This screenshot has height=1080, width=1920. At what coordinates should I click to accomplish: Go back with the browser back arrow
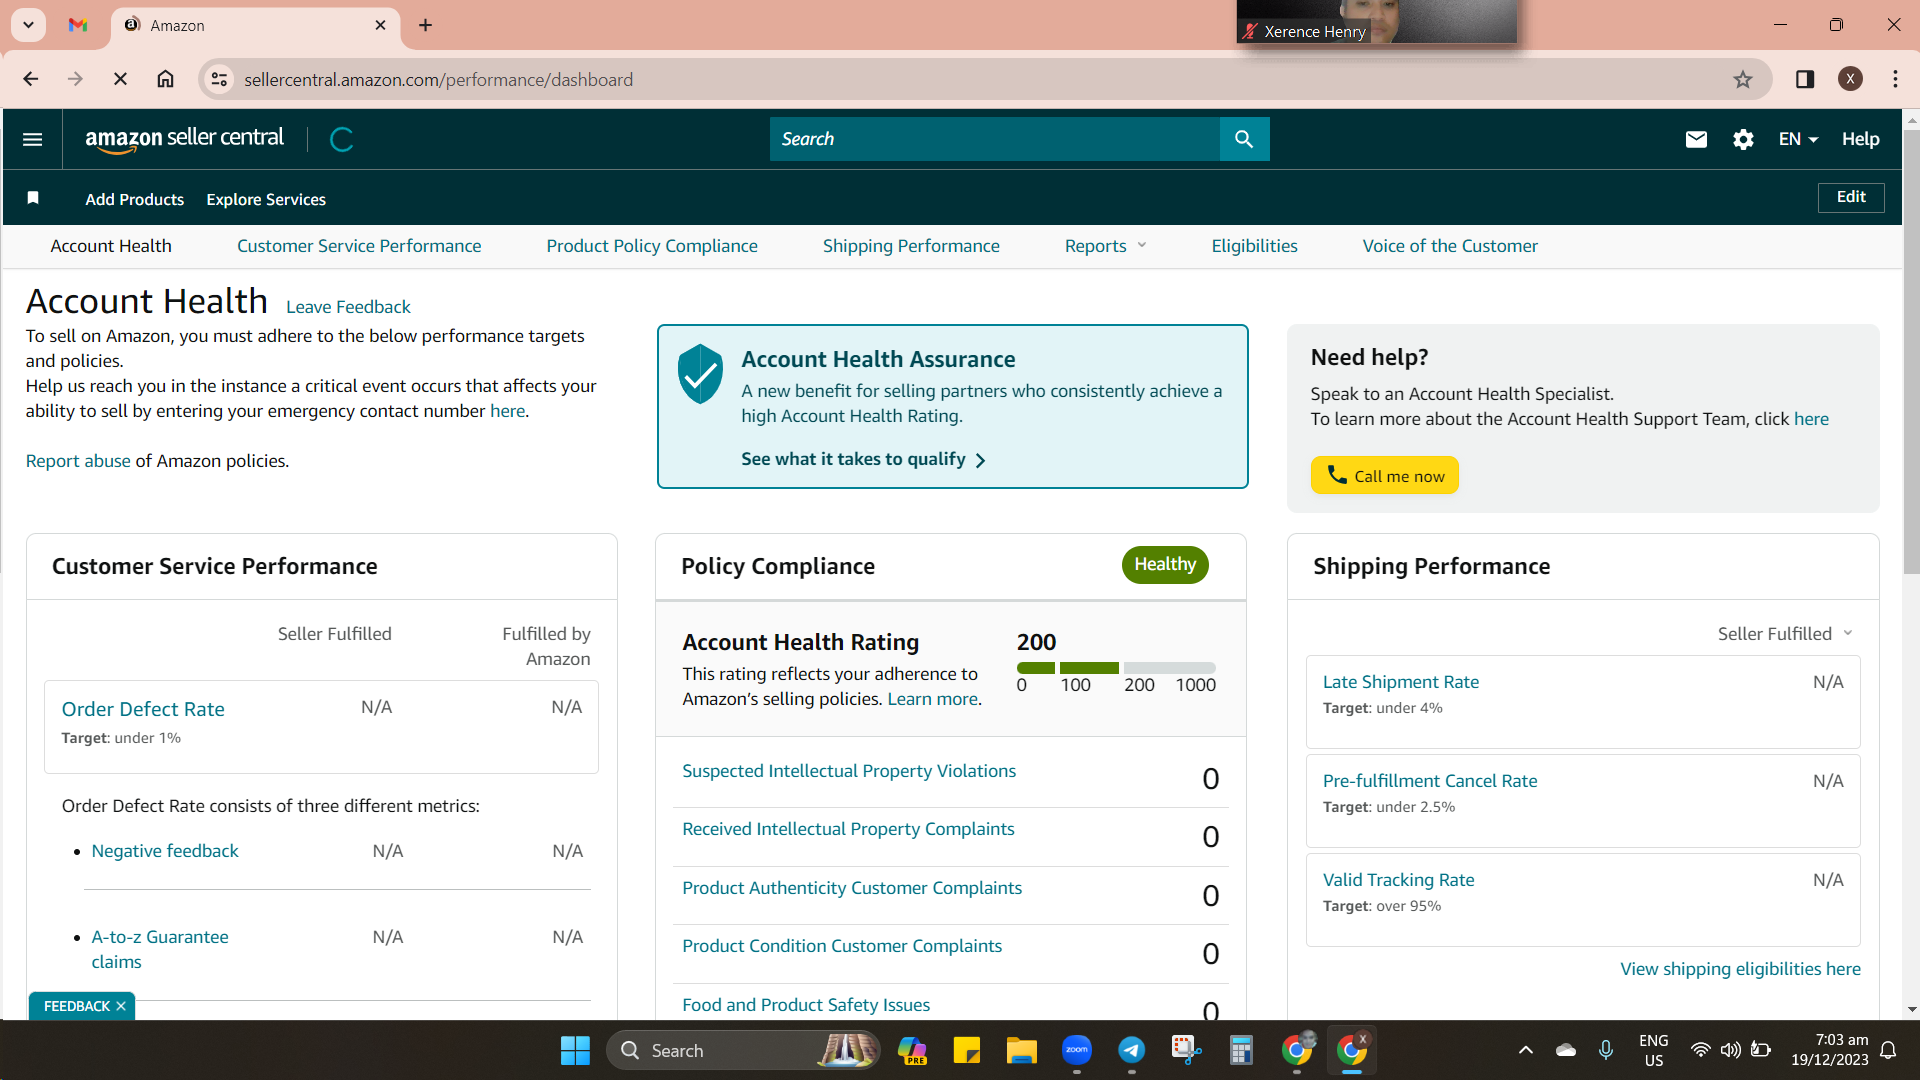tap(30, 79)
